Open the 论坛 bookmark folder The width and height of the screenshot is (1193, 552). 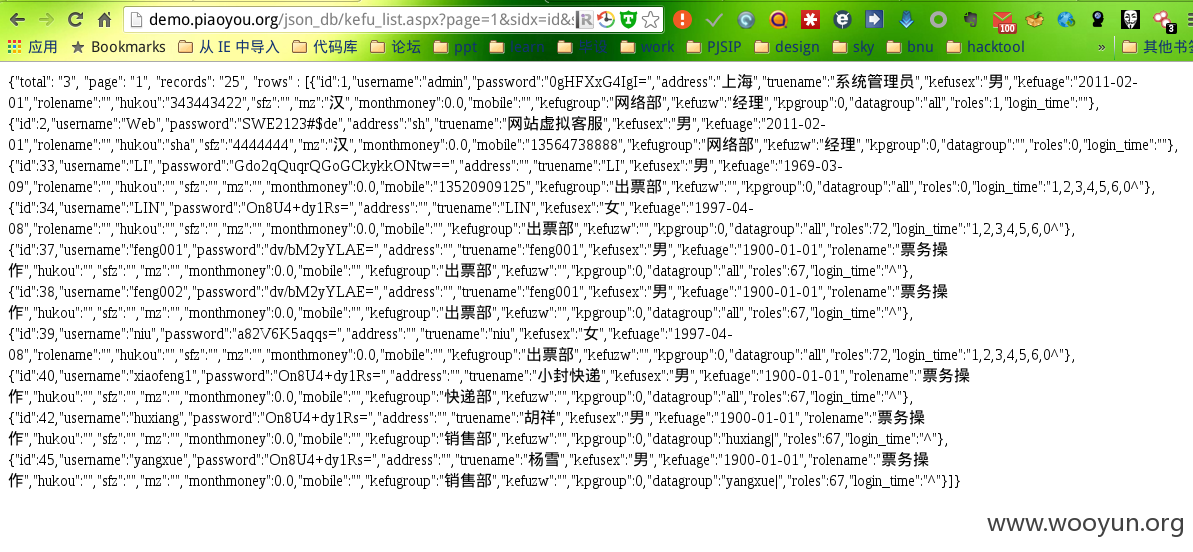(396, 47)
